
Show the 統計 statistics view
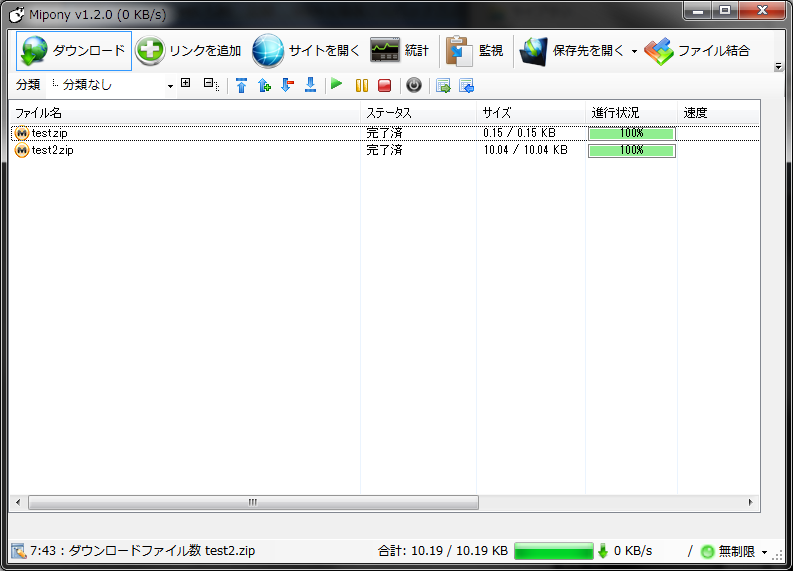tap(400, 51)
